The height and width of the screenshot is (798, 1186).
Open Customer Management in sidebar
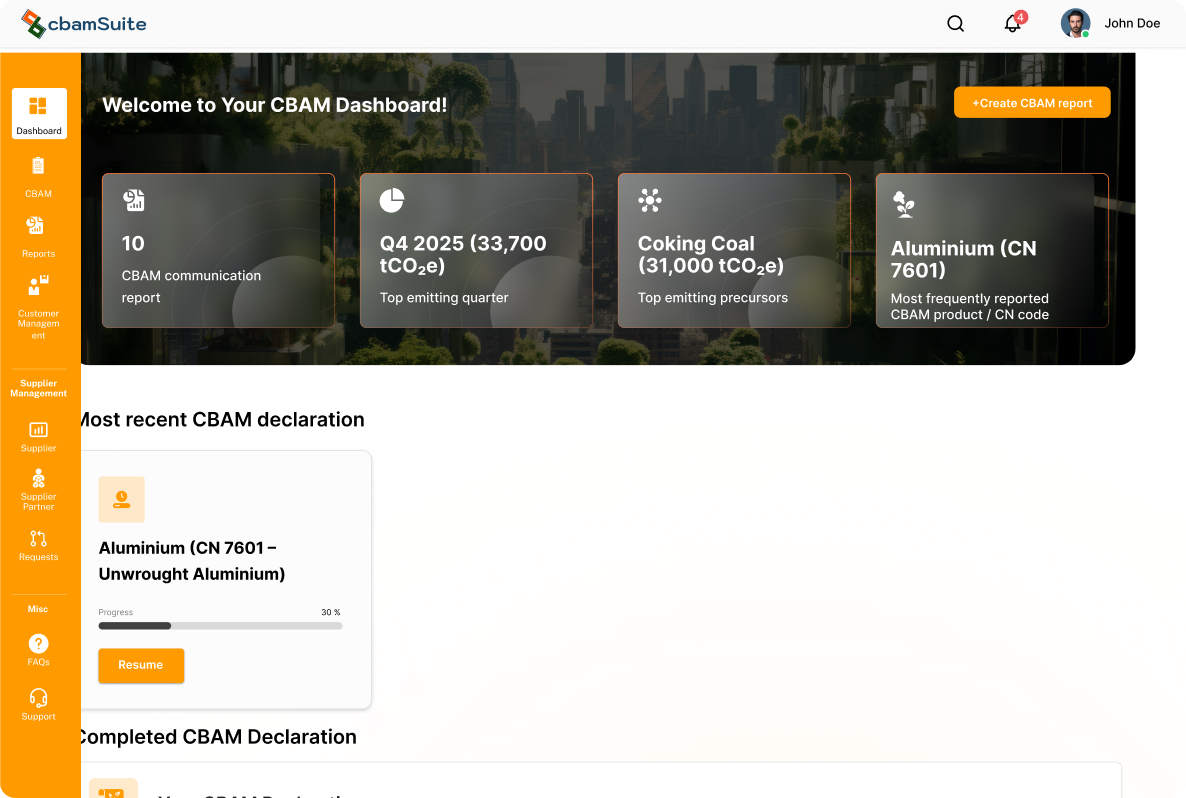click(x=39, y=307)
